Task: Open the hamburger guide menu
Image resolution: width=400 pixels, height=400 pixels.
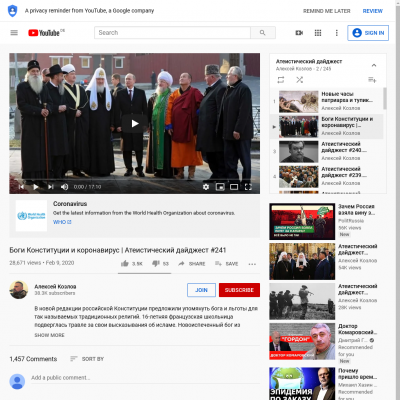Action: click(14, 33)
